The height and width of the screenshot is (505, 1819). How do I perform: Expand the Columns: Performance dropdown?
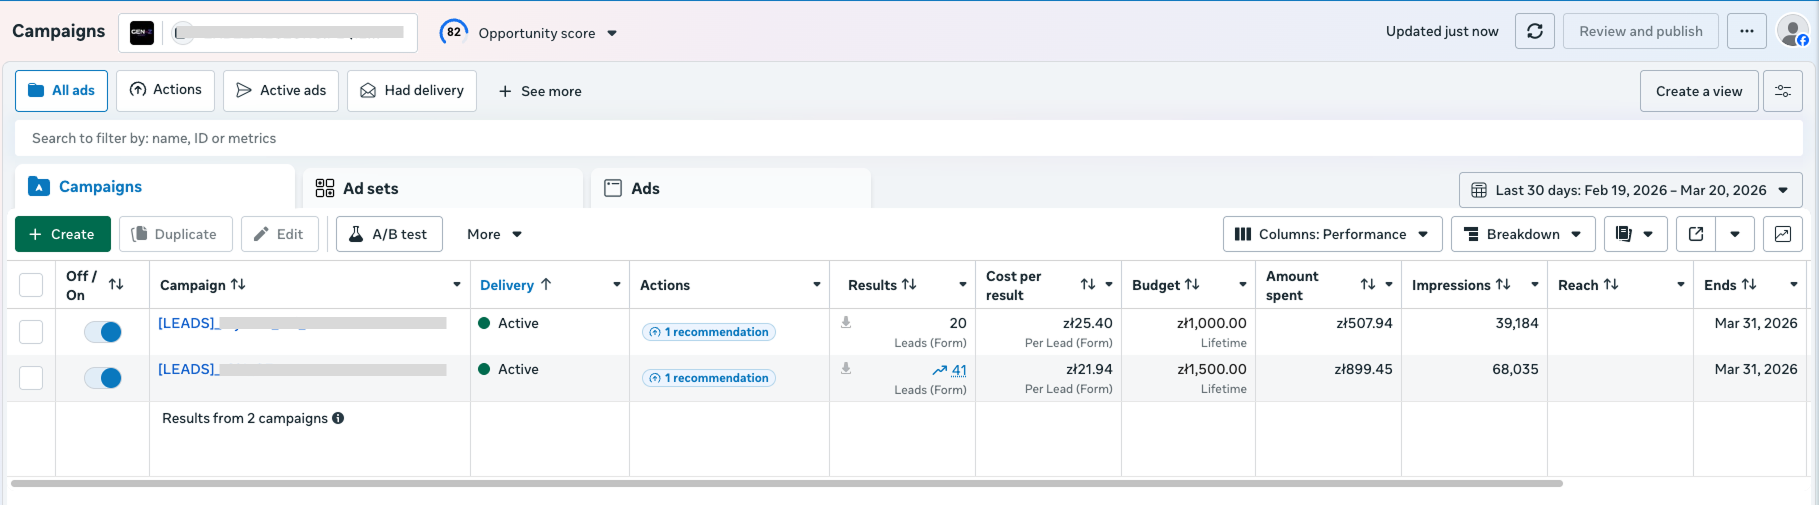click(x=1332, y=234)
